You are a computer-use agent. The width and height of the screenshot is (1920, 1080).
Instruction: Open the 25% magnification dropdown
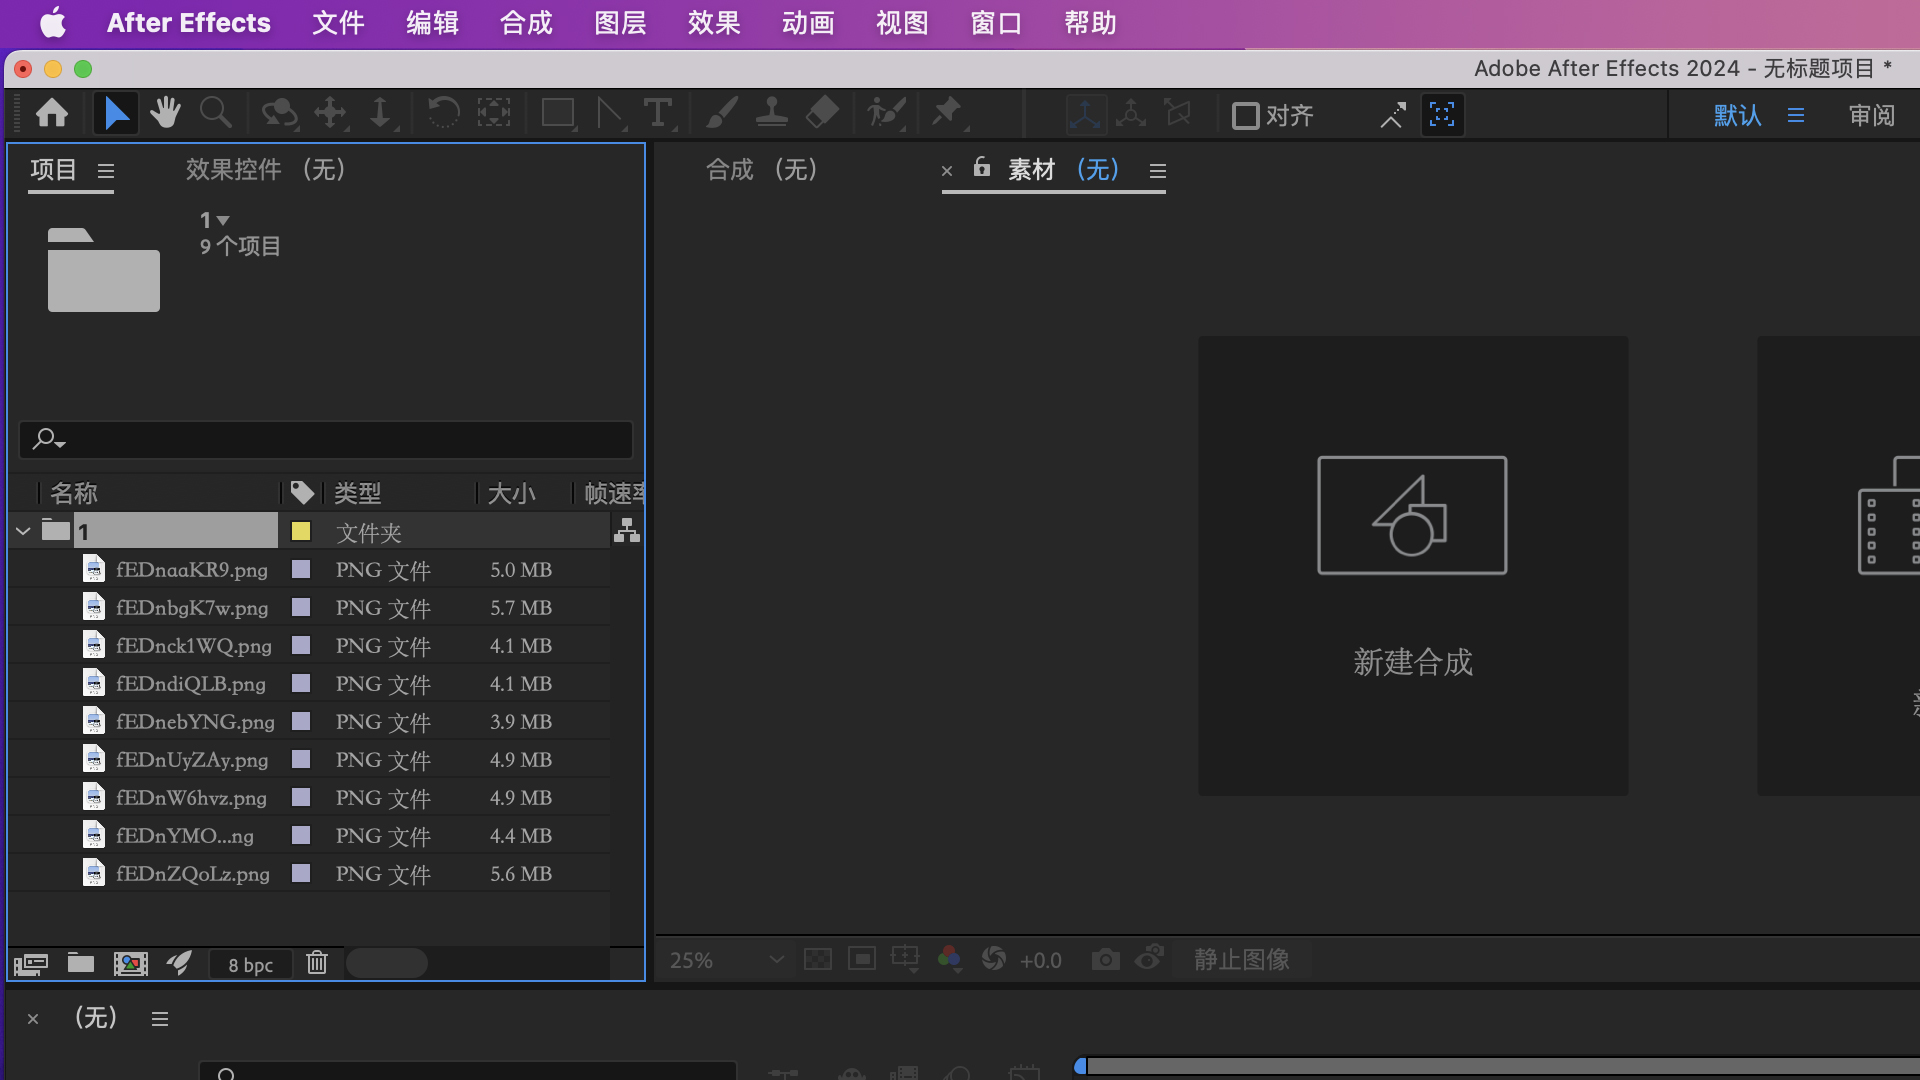click(727, 959)
